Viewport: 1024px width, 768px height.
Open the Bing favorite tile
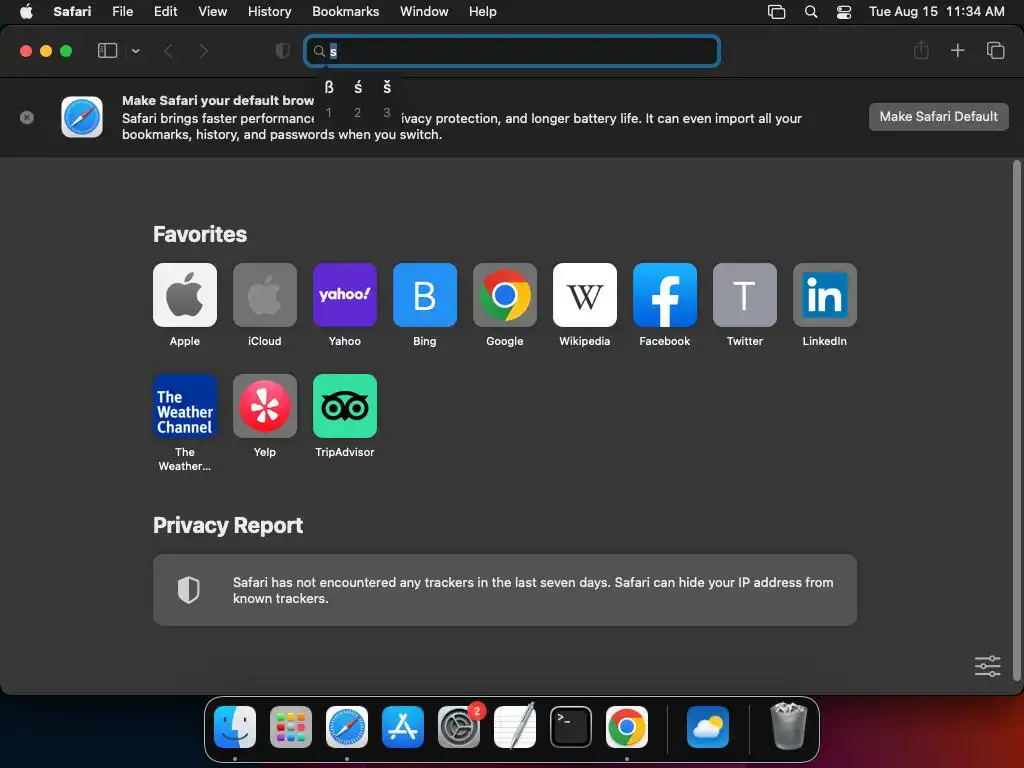424,295
